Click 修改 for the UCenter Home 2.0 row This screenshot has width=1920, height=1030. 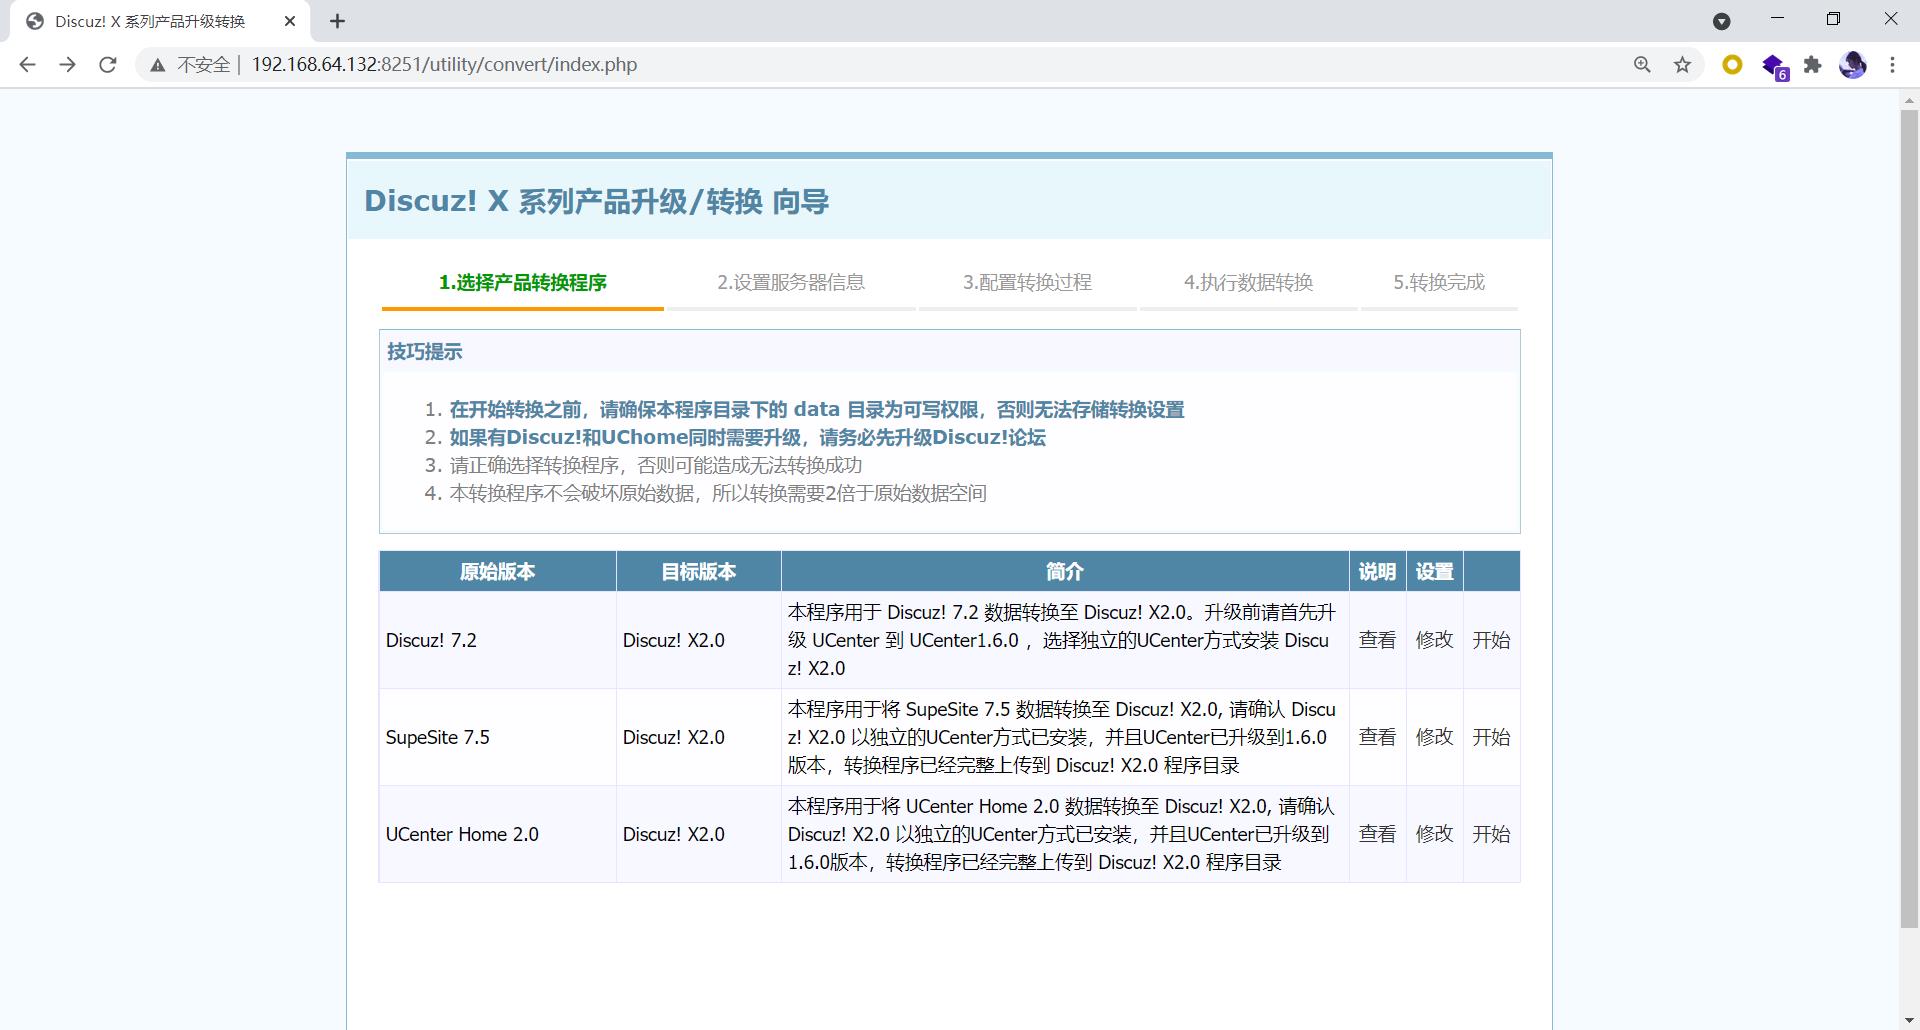[x=1434, y=834]
